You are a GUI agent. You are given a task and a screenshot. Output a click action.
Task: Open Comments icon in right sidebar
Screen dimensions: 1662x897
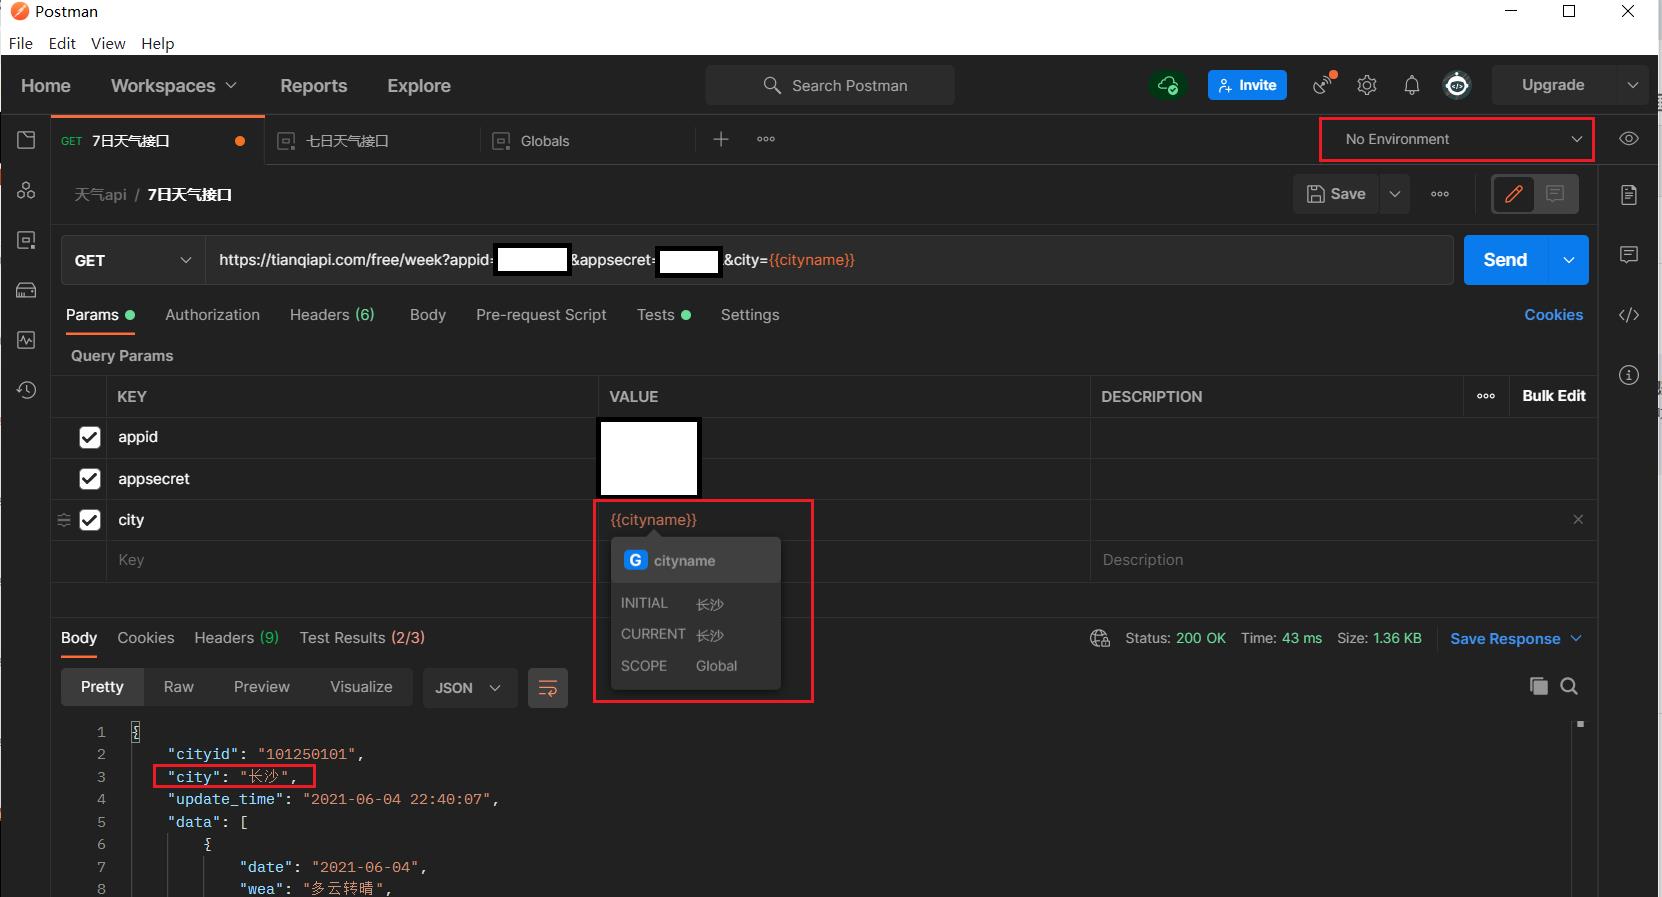pos(1629,255)
